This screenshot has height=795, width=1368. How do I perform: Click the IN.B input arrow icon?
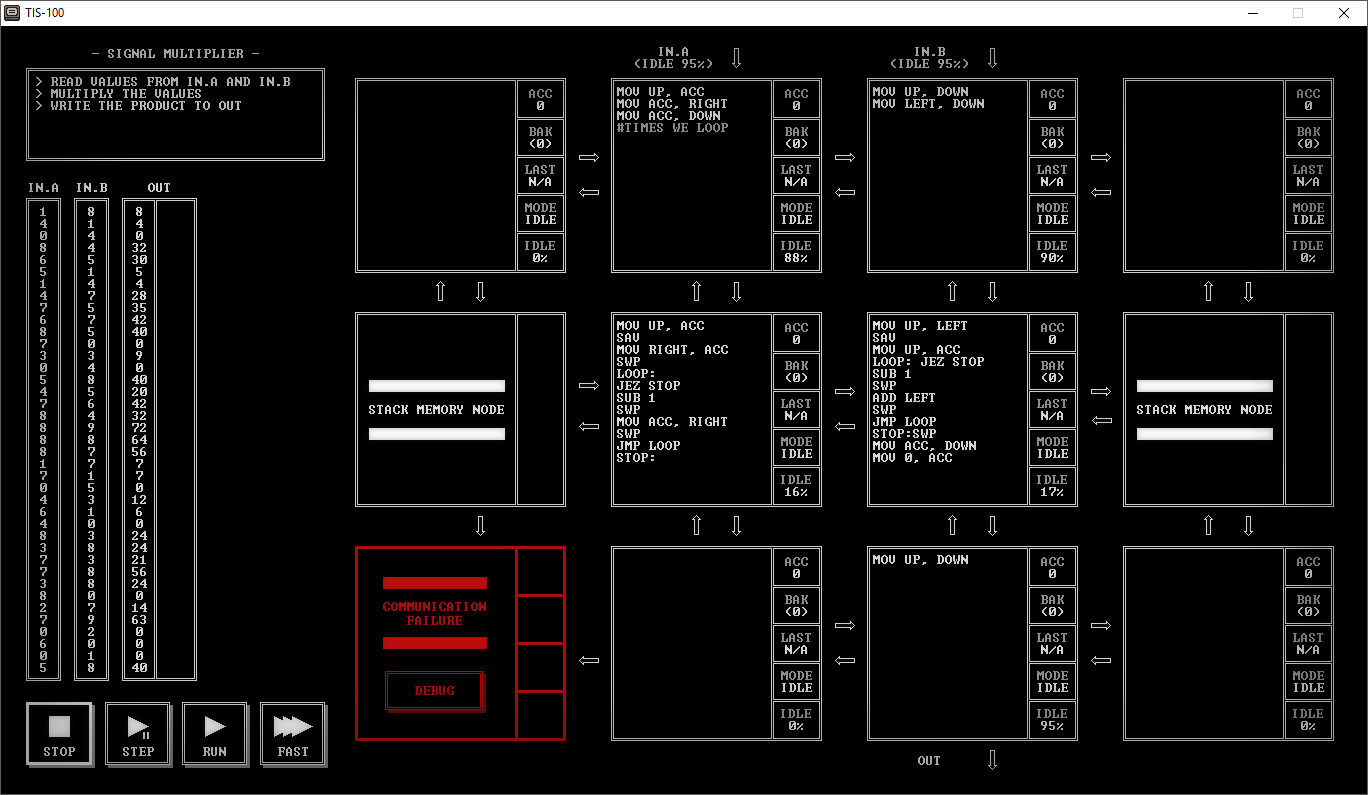[x=993, y=58]
